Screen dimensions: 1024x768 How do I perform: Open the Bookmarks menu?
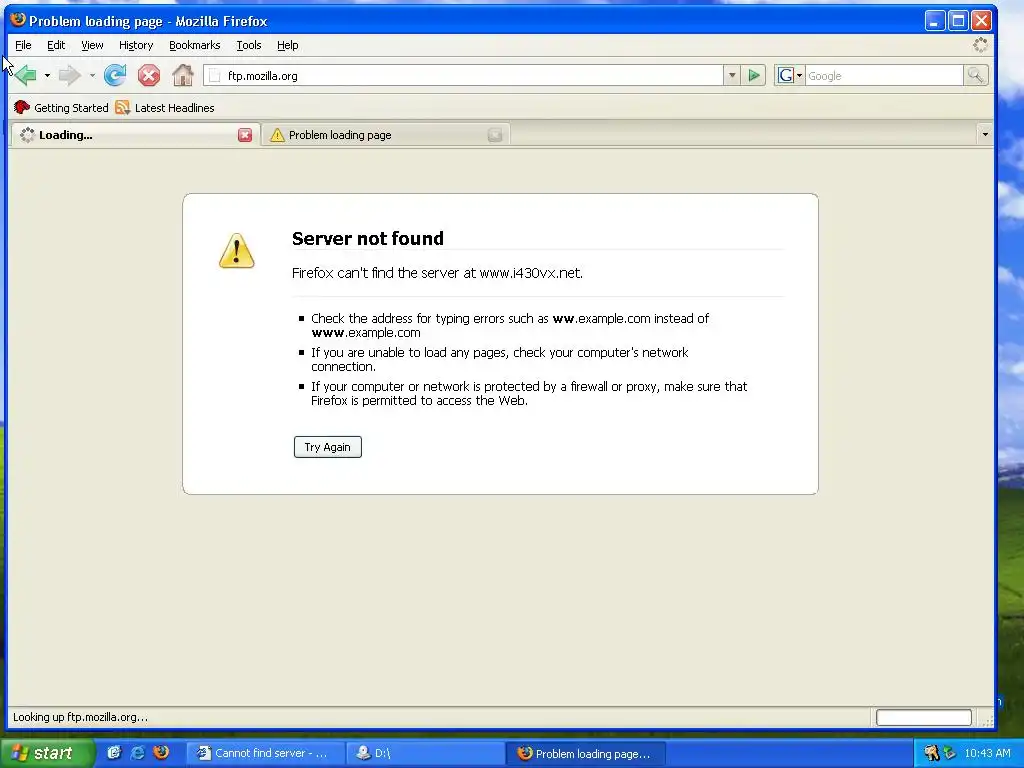(195, 45)
